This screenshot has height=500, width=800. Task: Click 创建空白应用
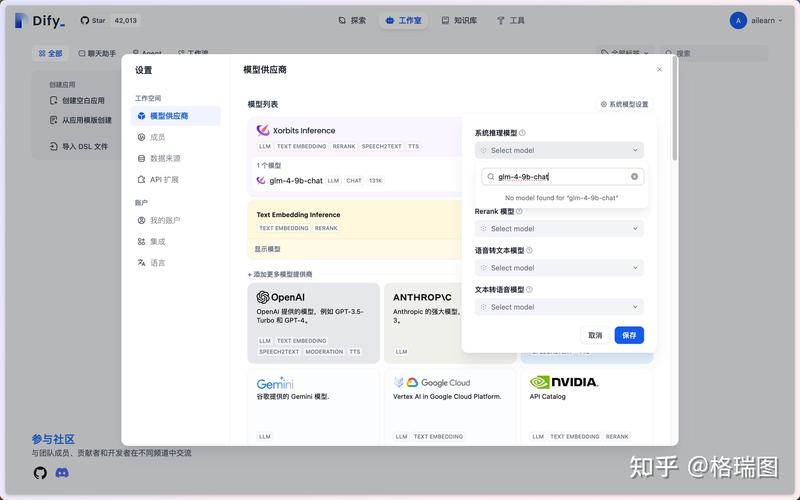[78, 101]
